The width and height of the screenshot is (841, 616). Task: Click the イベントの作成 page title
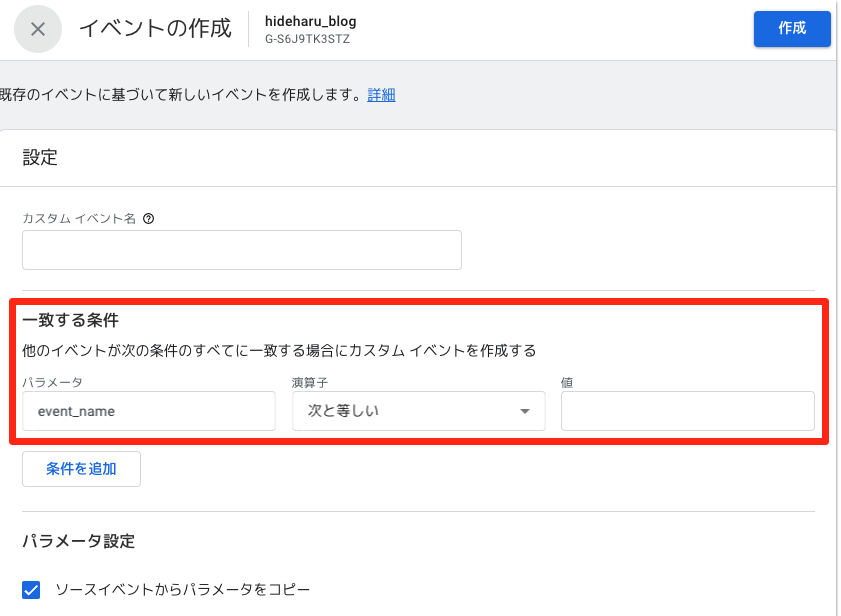(x=155, y=28)
